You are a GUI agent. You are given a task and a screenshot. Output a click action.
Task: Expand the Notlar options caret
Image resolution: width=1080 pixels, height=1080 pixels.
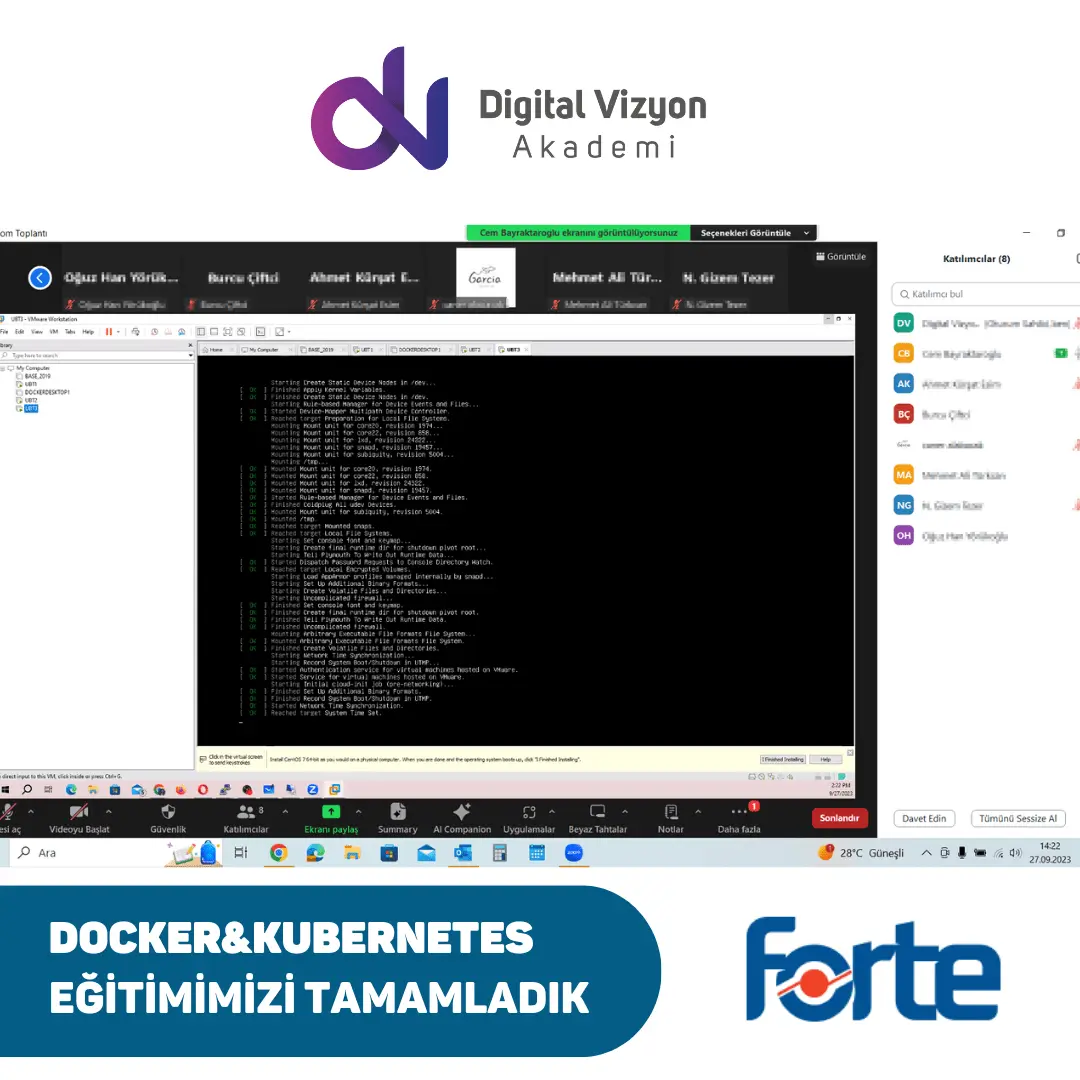tap(698, 811)
